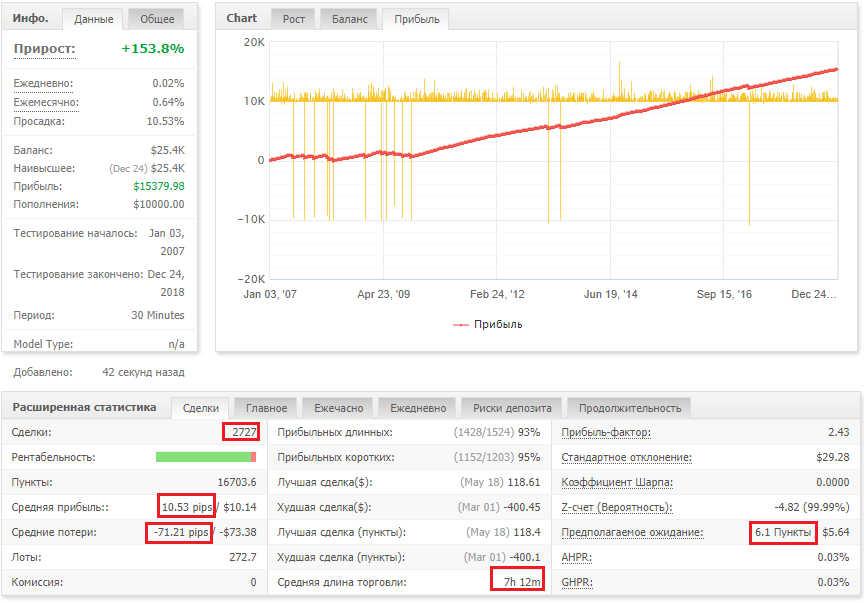Viewport: 864px width, 603px height.
Task: Click the Ежедневно underlined label
Action: 43,84
